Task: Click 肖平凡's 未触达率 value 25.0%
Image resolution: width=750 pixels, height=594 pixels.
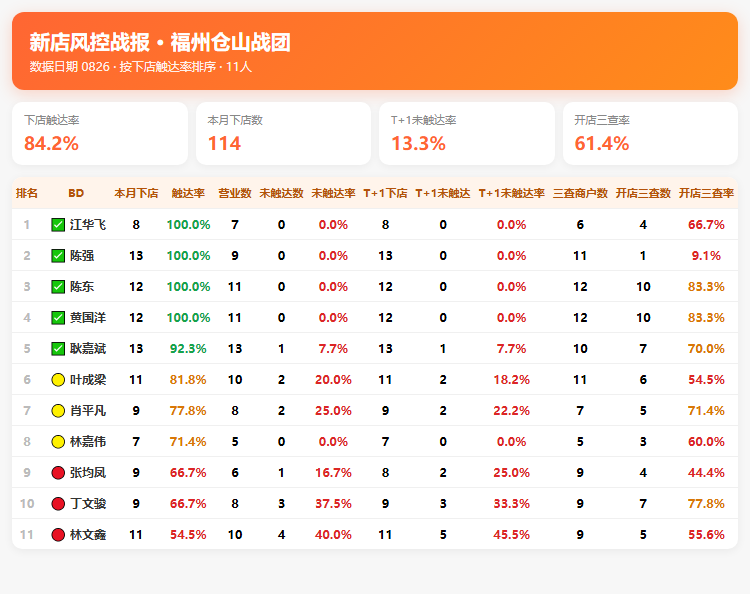Action: 333,411
